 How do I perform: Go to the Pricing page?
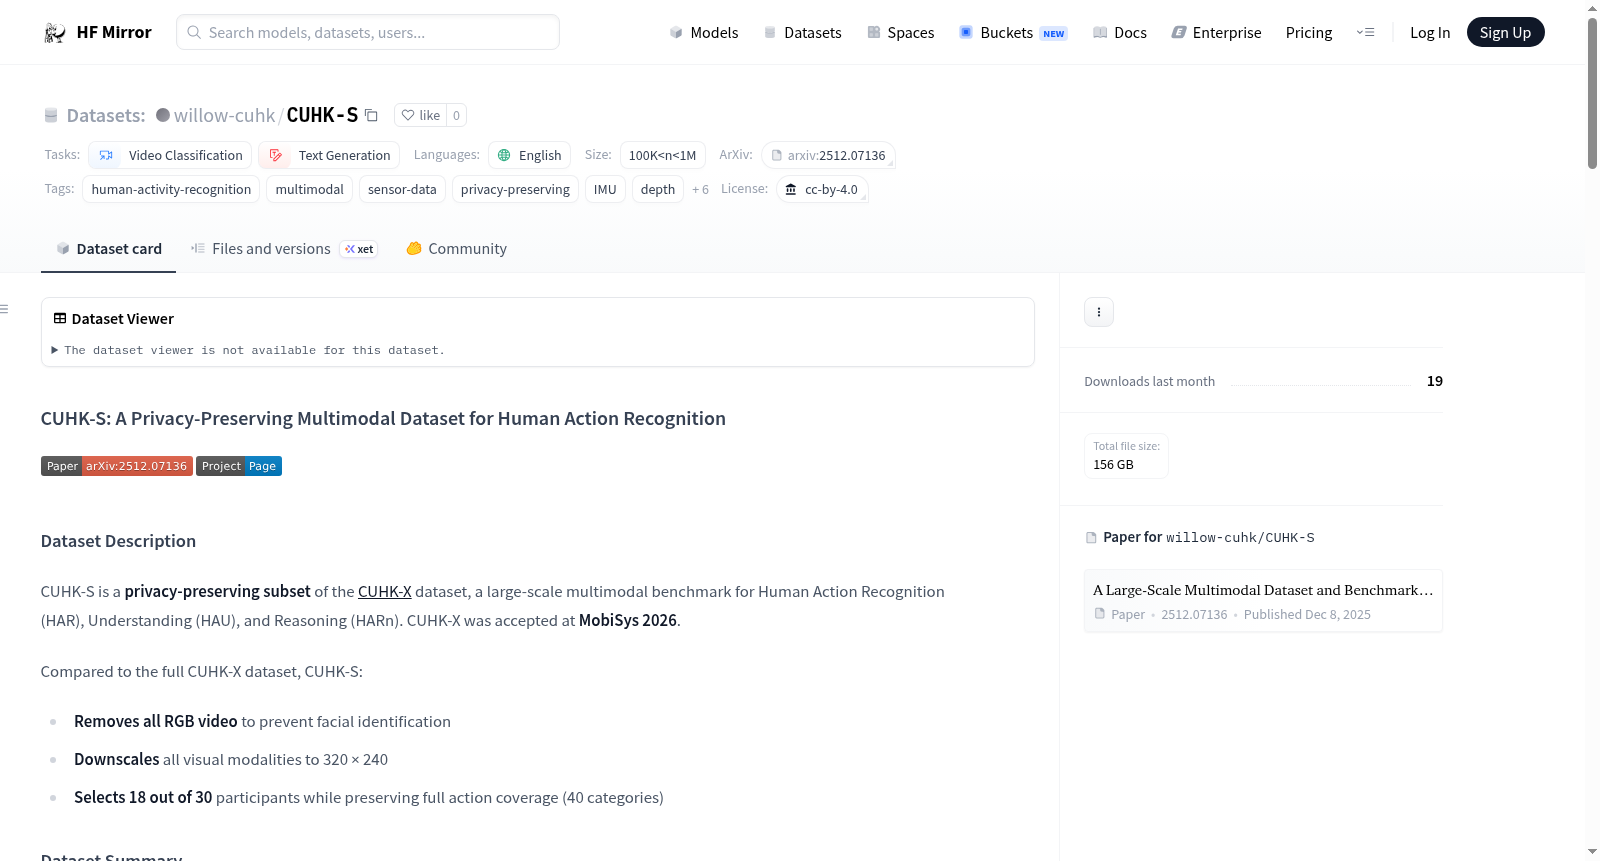(x=1309, y=33)
